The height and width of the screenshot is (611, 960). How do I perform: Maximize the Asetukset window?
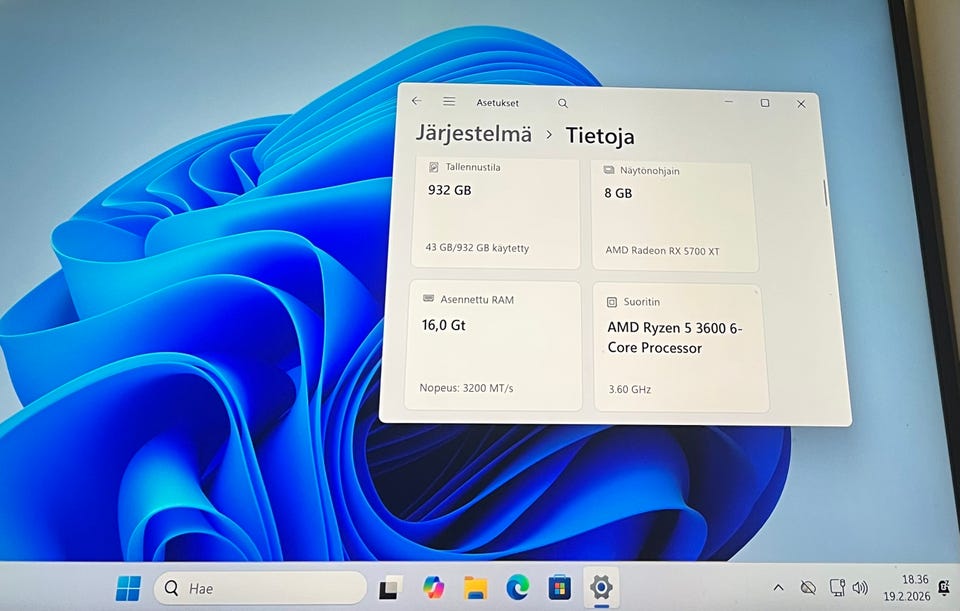(765, 103)
